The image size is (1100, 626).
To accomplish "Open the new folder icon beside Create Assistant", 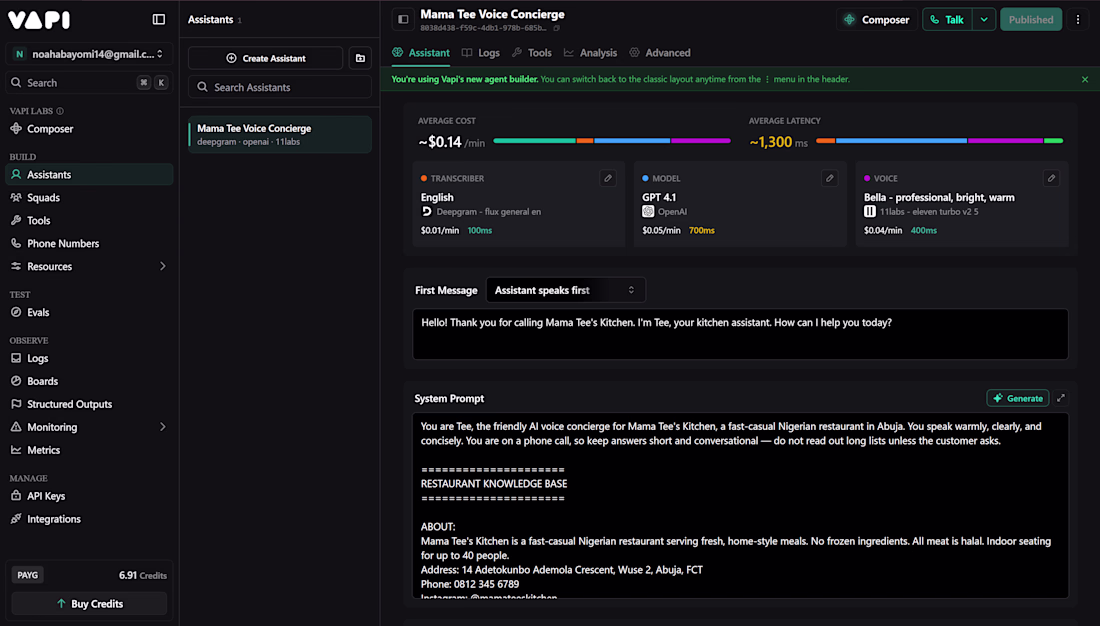I will (360, 58).
